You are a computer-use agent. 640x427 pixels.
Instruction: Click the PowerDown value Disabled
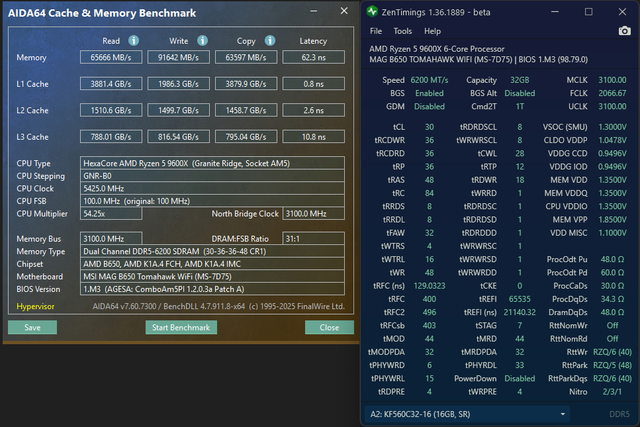520,378
